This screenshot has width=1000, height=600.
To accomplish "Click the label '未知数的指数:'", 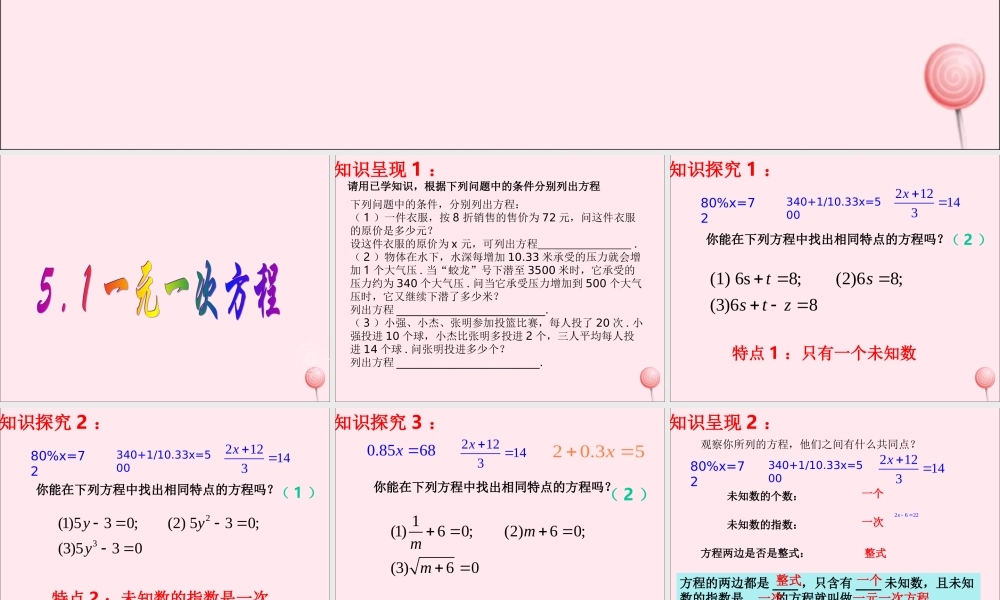I will tap(761, 525).
